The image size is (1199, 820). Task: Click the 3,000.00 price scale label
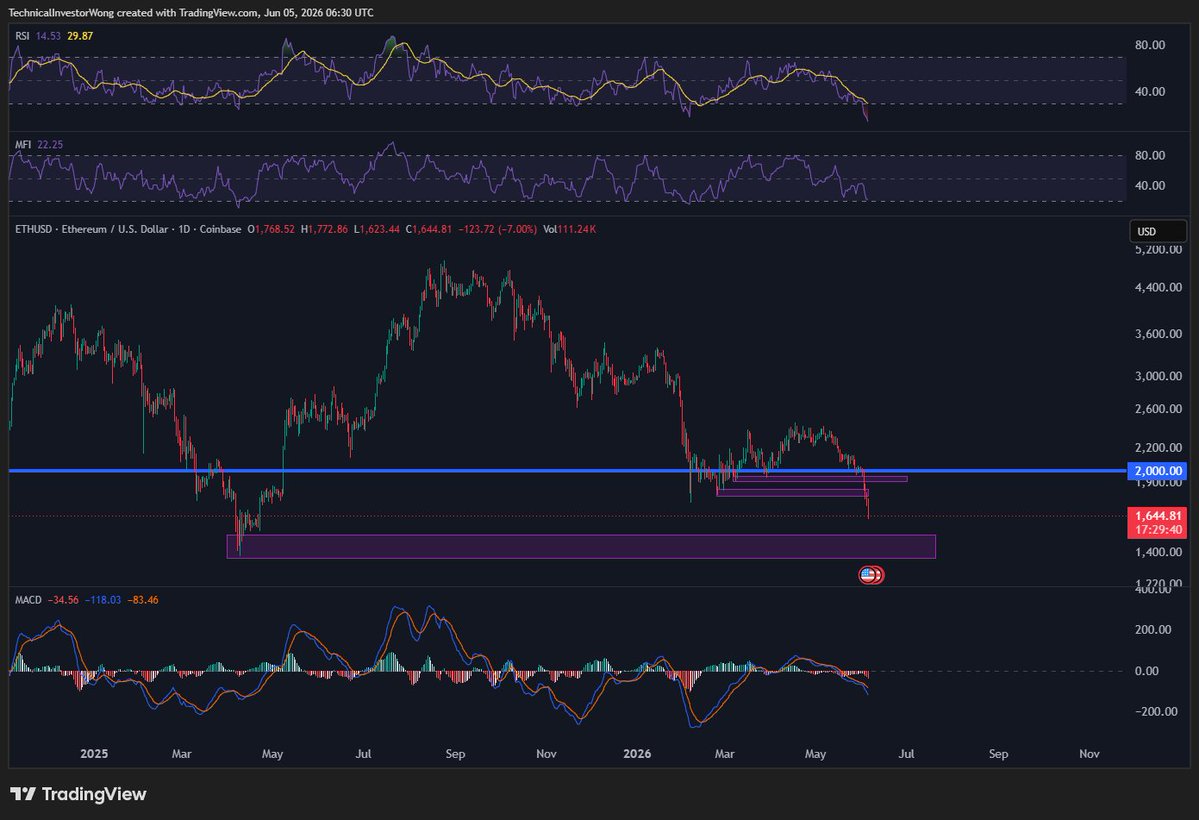(1158, 376)
